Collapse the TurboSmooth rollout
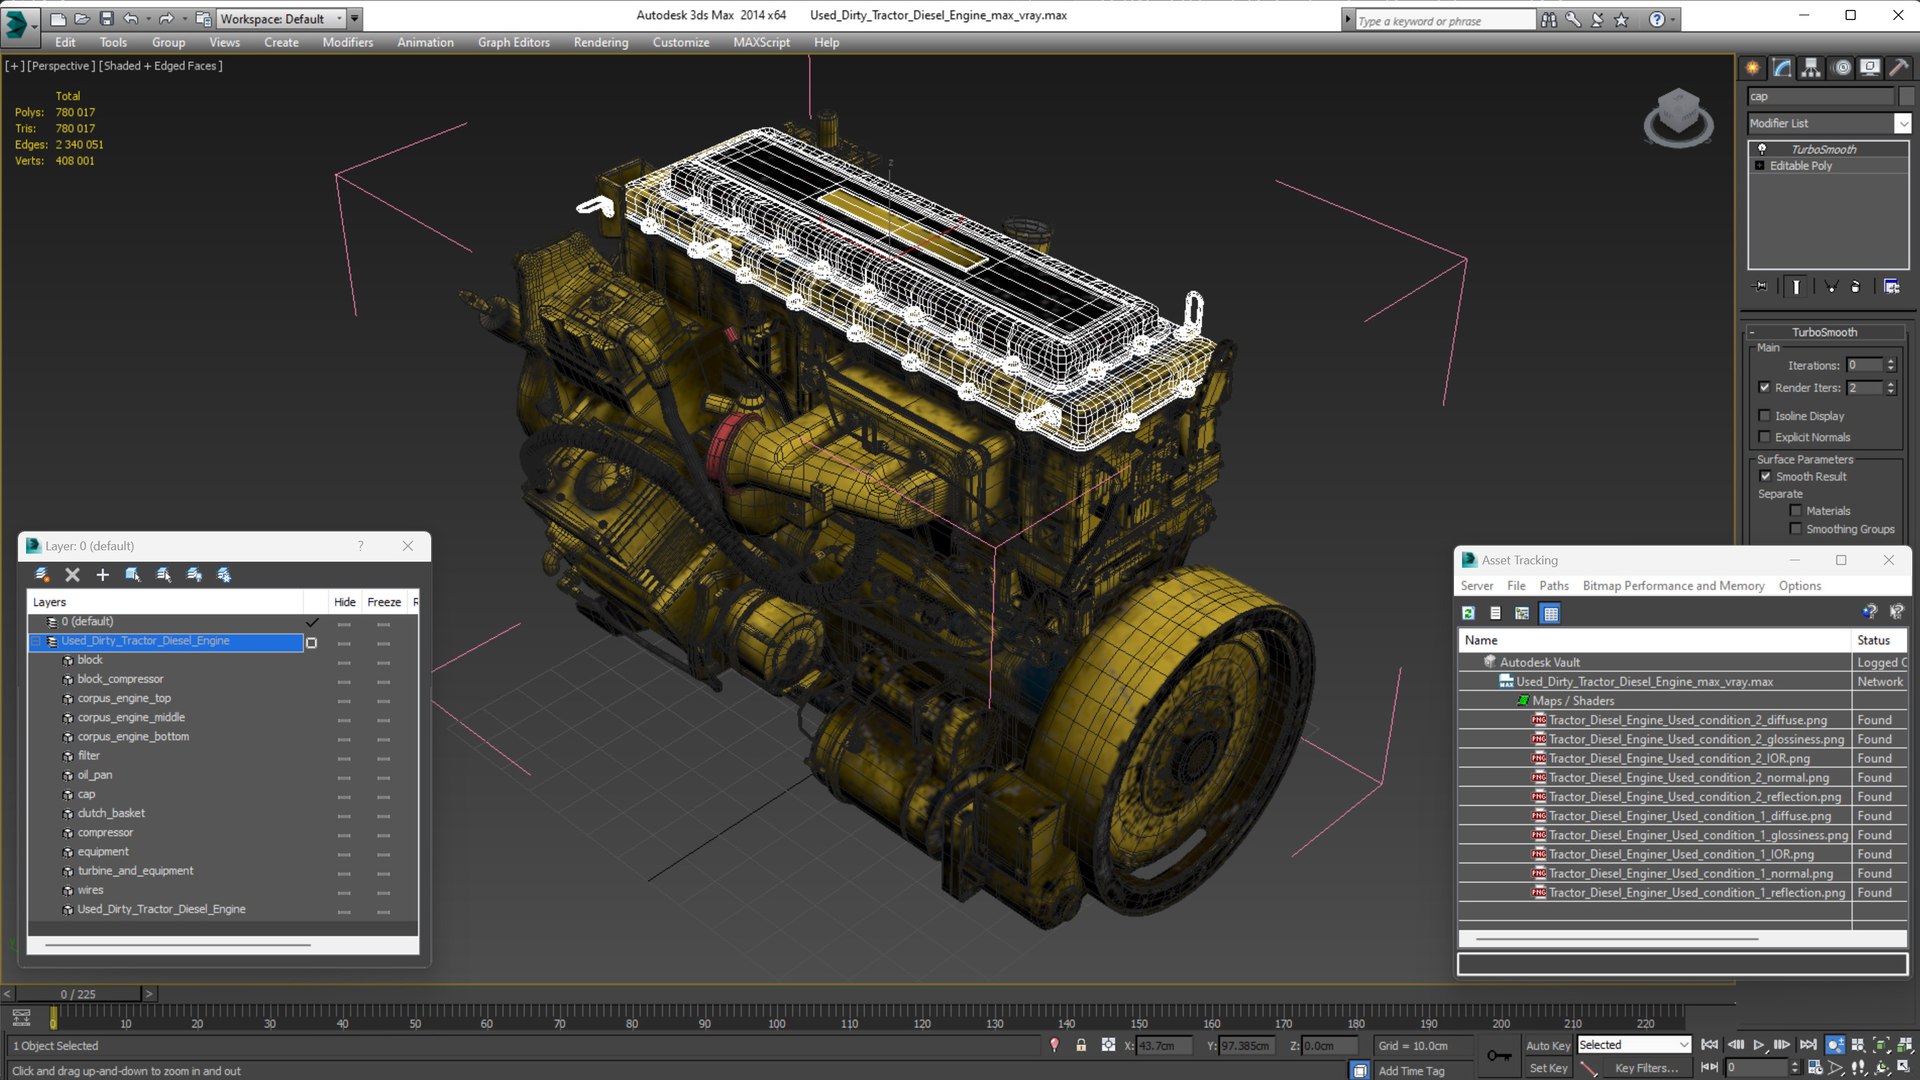Screen dimensions: 1920x1080 point(1752,332)
